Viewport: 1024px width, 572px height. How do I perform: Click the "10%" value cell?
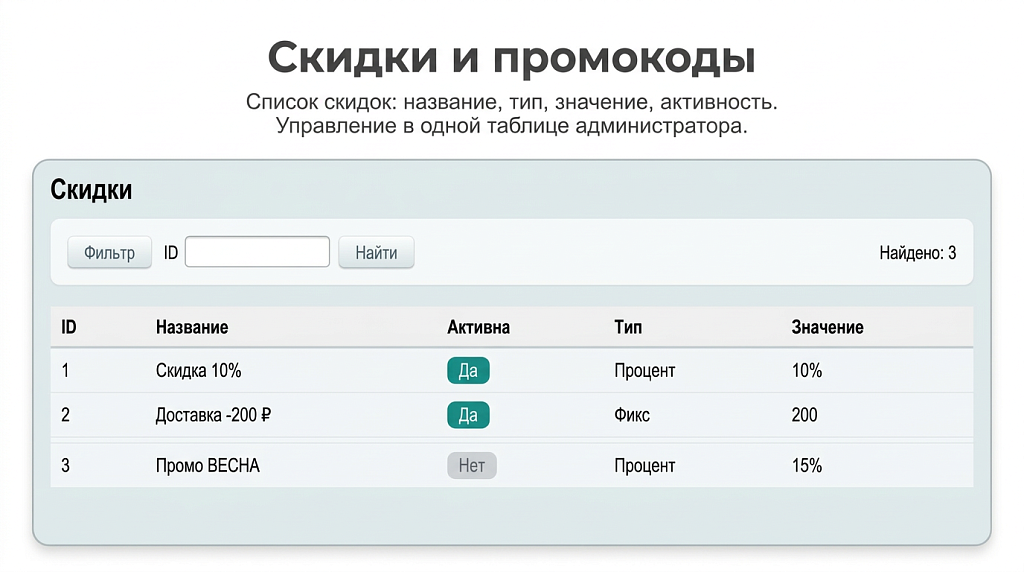[x=806, y=371]
